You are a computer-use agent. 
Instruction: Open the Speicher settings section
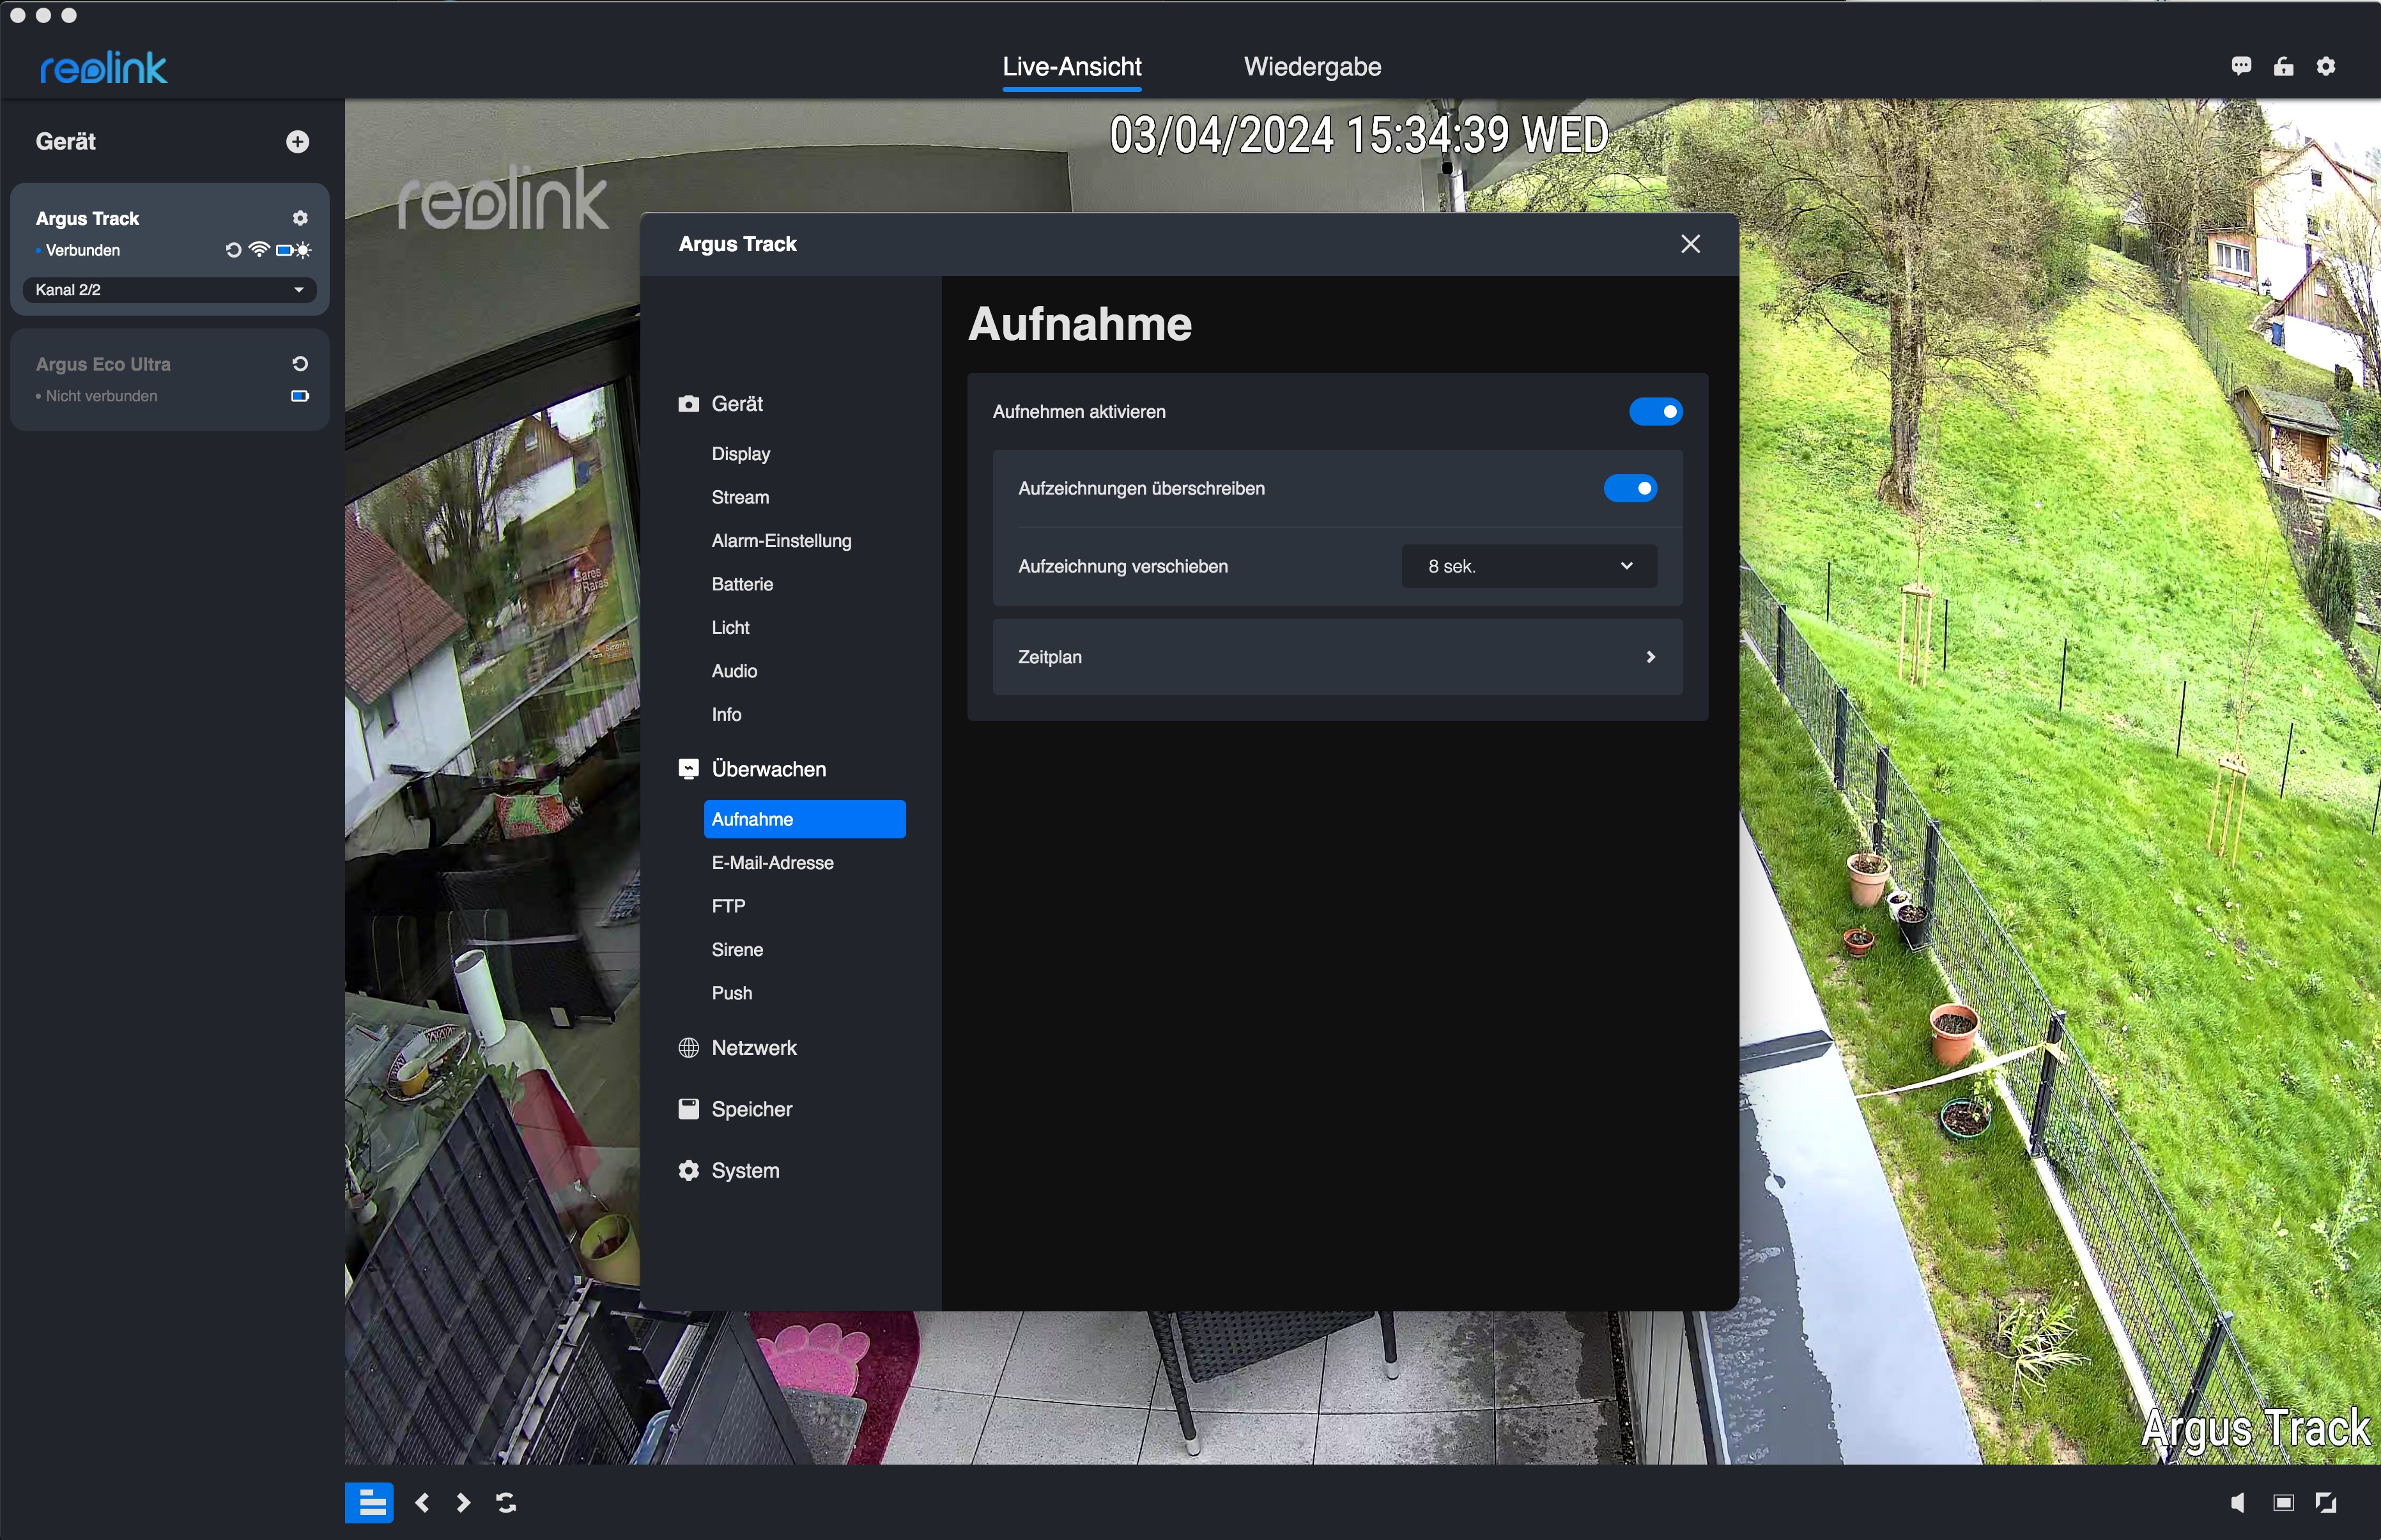click(751, 1109)
